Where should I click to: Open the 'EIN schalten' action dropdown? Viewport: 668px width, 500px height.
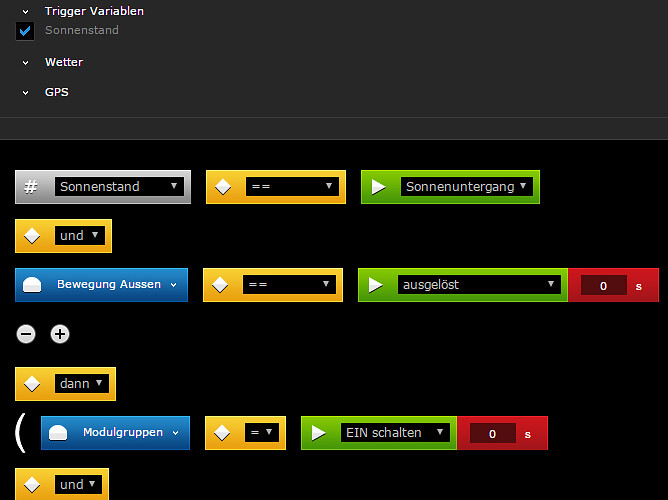(x=395, y=433)
